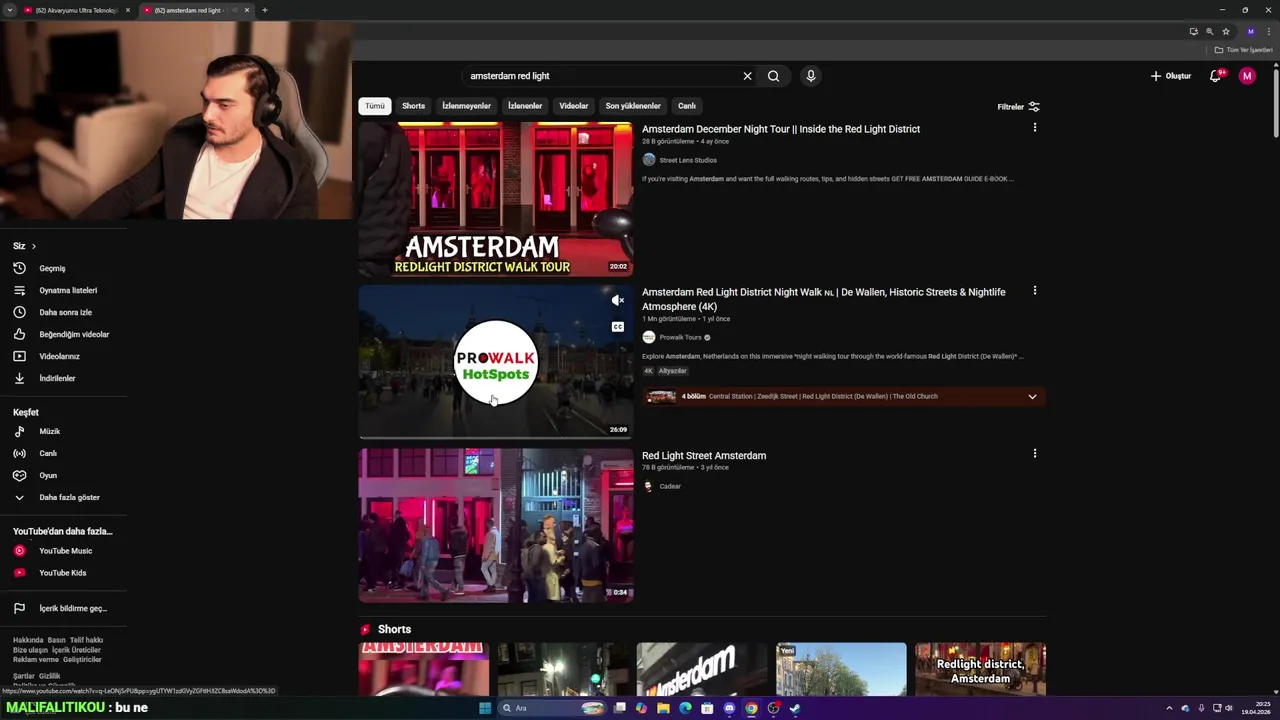The height and width of the screenshot is (720, 1280).
Task: Open YouTube Kids link
Action: coord(64,573)
